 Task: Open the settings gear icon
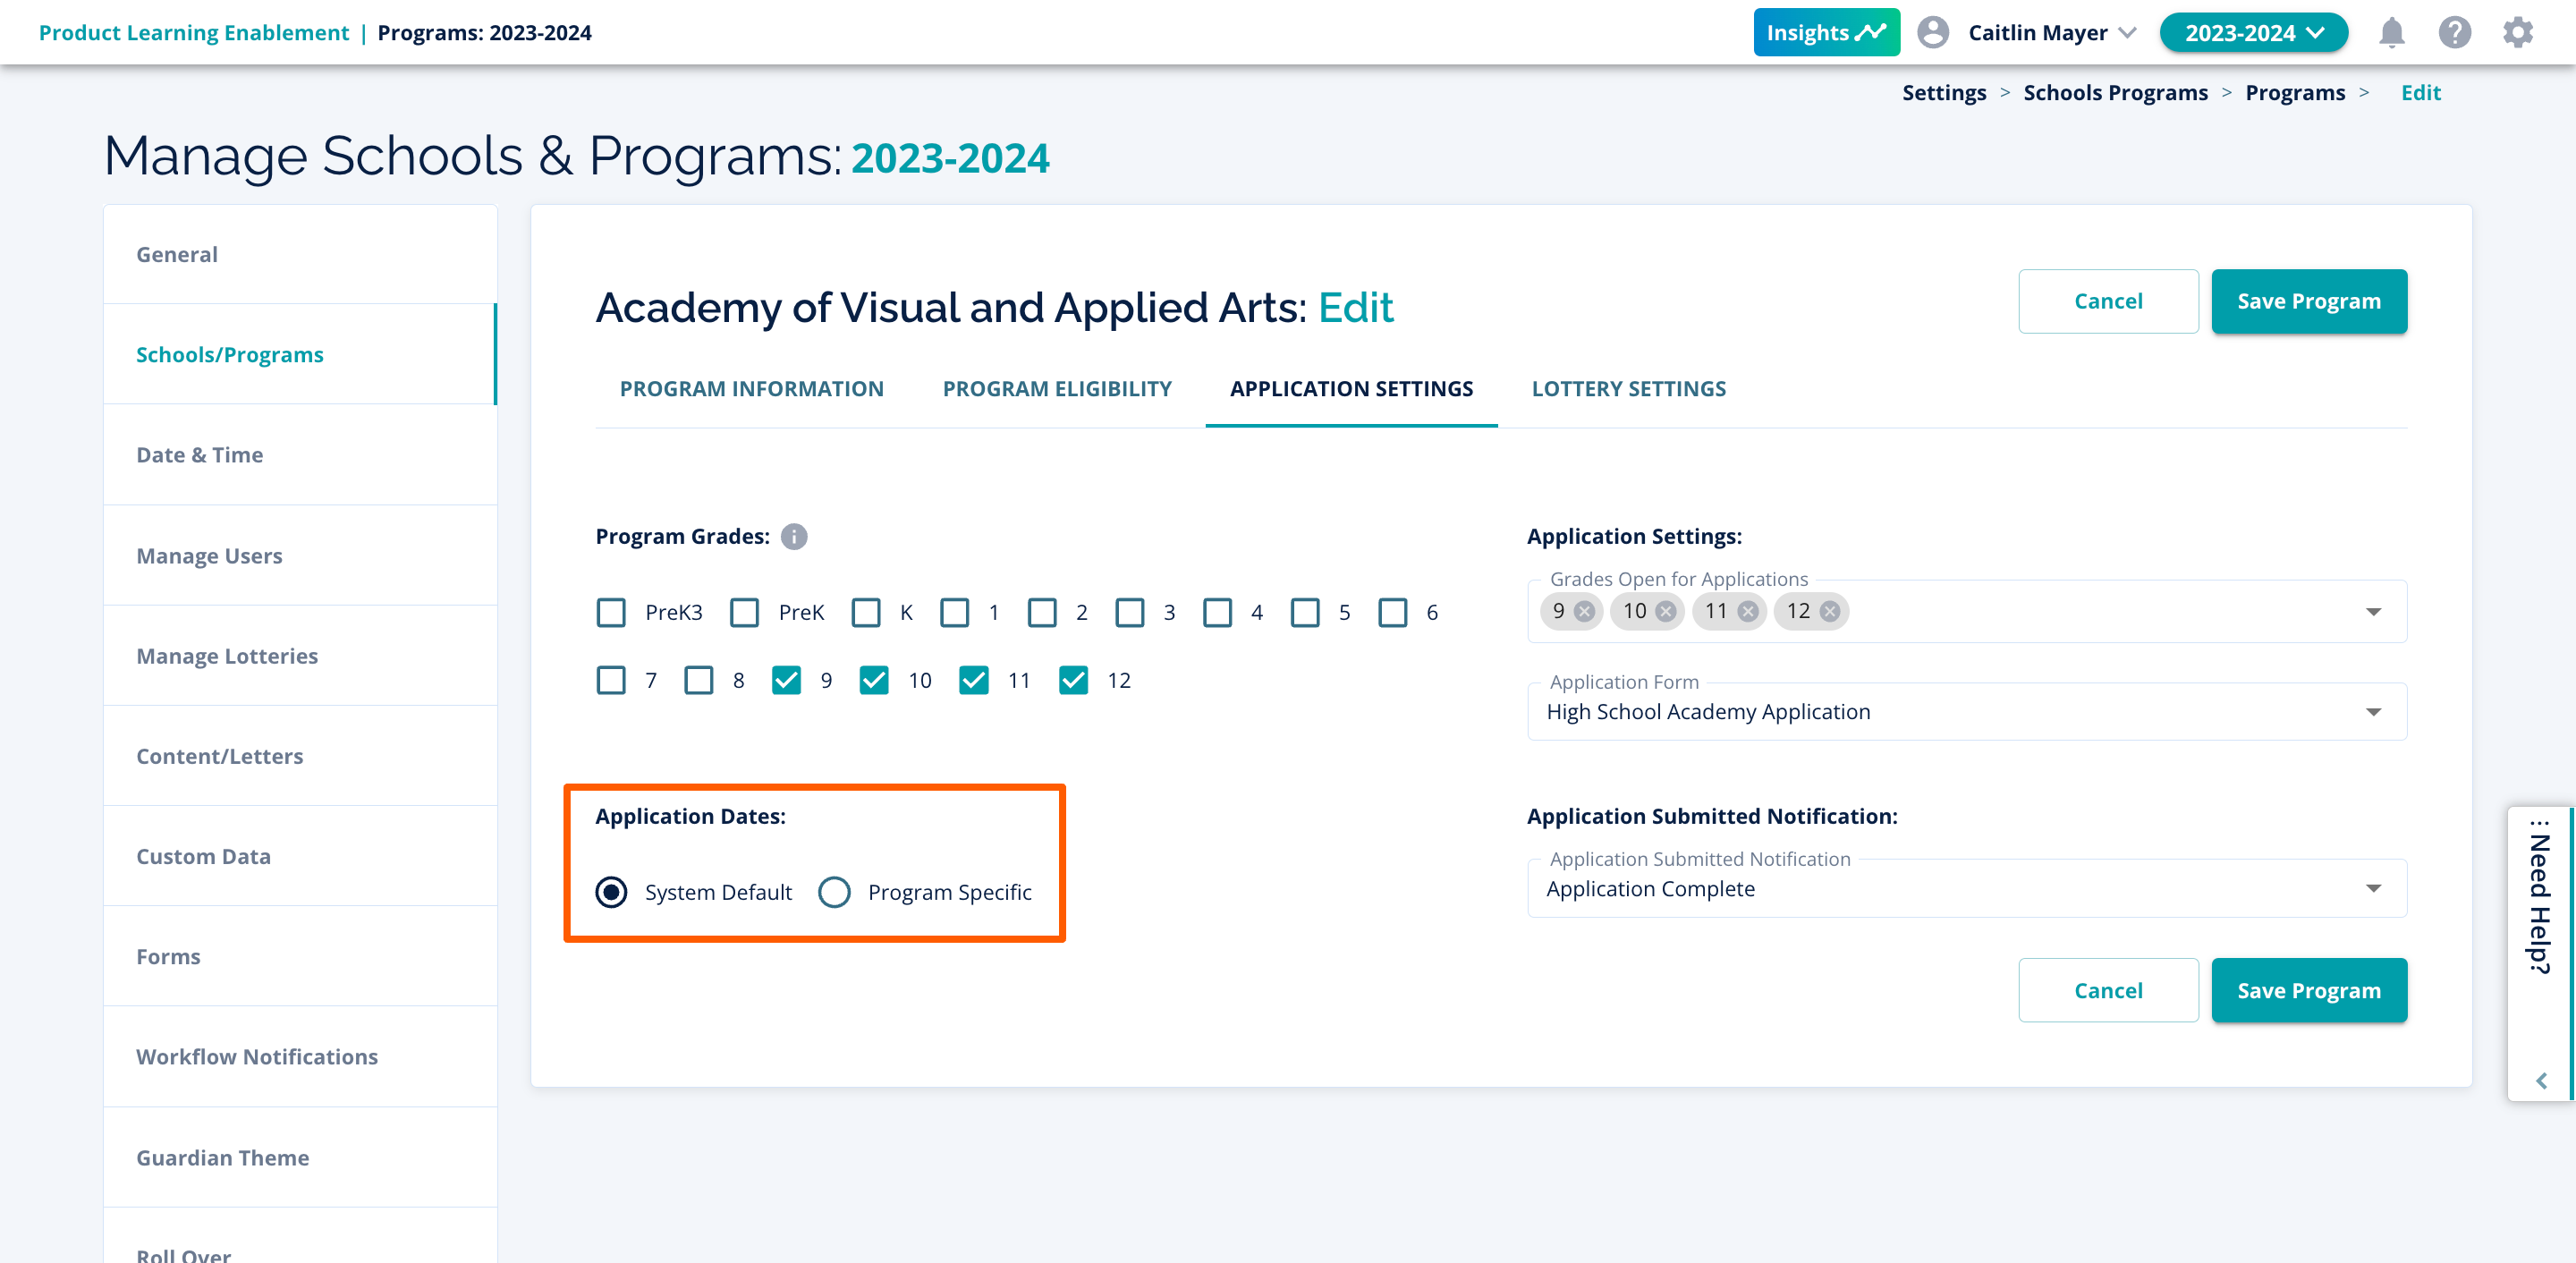2517,33
